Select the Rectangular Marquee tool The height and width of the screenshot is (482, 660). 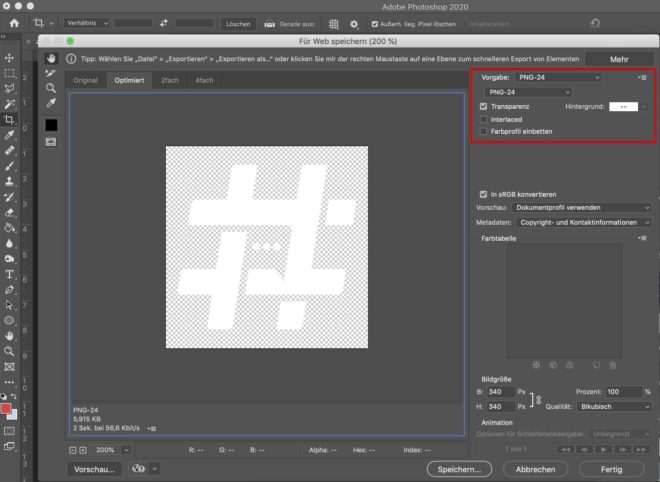[9, 73]
